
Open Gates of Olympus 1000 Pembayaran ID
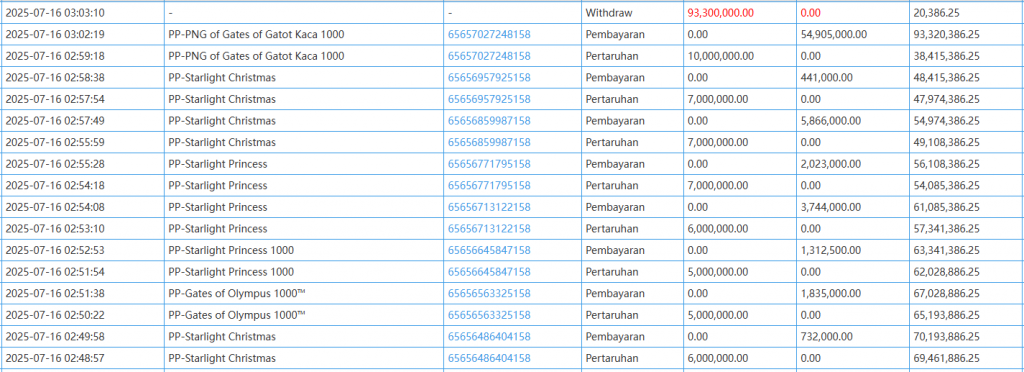(x=489, y=294)
